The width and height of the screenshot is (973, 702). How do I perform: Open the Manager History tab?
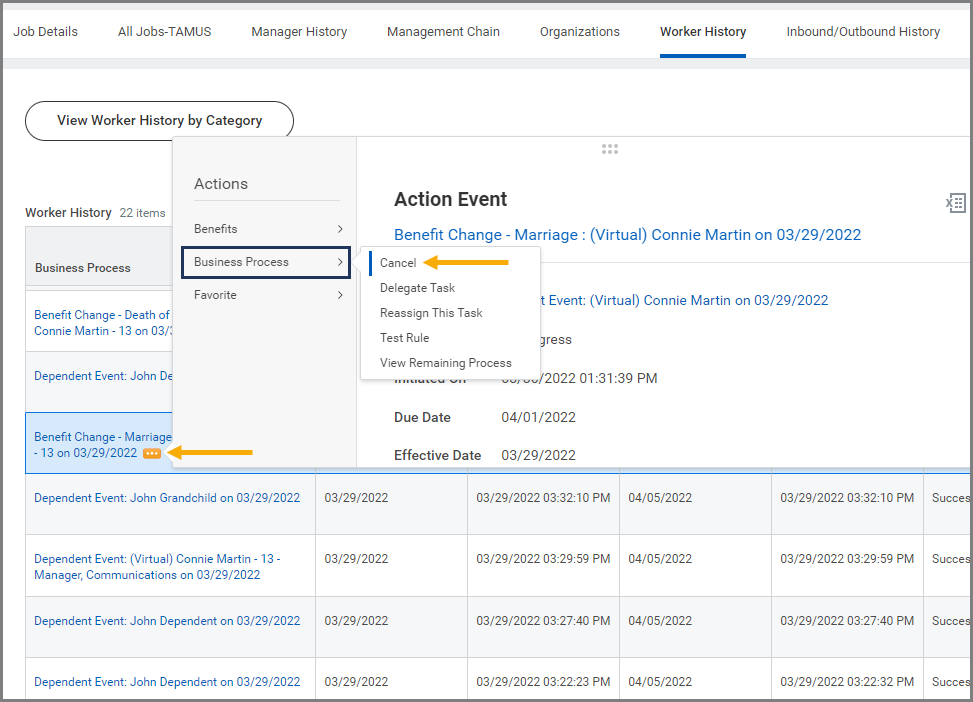click(299, 32)
